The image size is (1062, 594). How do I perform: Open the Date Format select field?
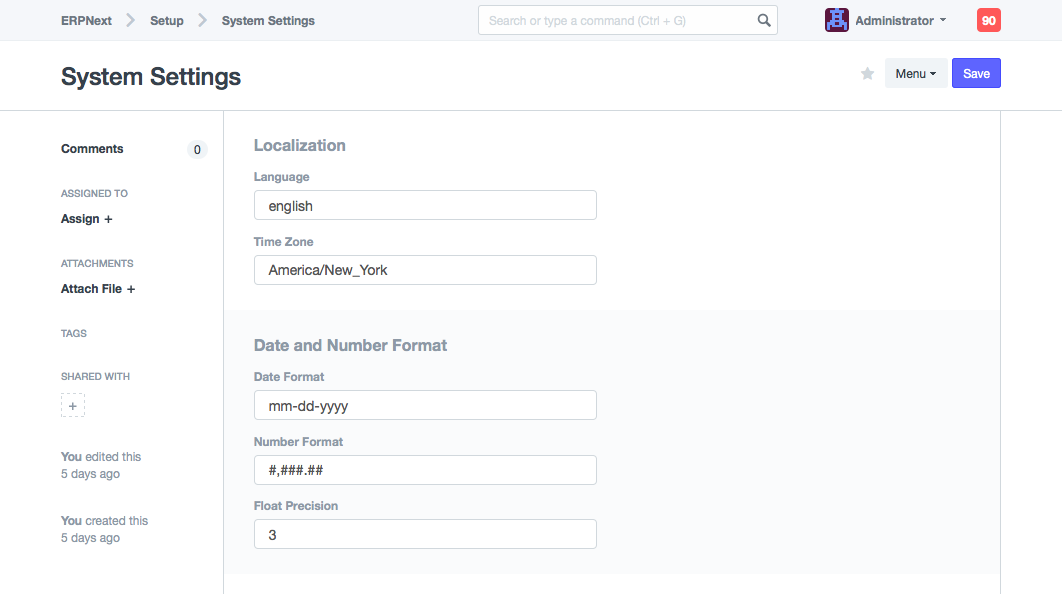(x=425, y=405)
